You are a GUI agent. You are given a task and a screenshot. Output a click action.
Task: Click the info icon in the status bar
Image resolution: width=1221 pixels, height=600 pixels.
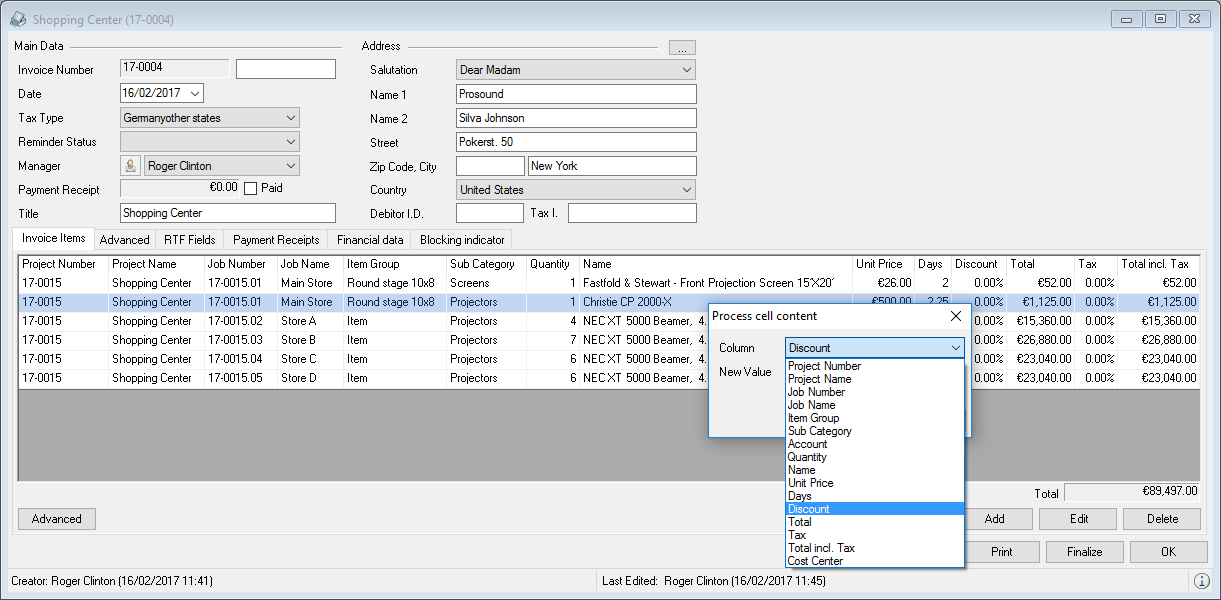click(x=1201, y=581)
